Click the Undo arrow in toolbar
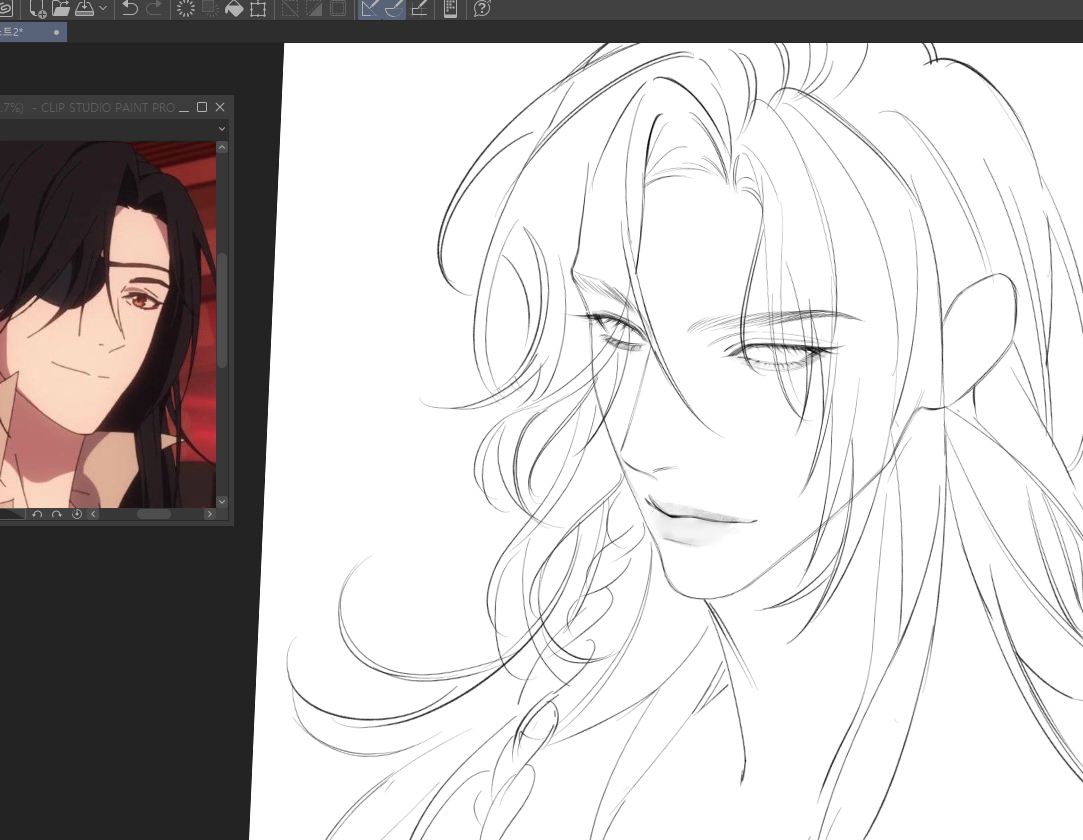This screenshot has height=840, width=1083. [130, 9]
